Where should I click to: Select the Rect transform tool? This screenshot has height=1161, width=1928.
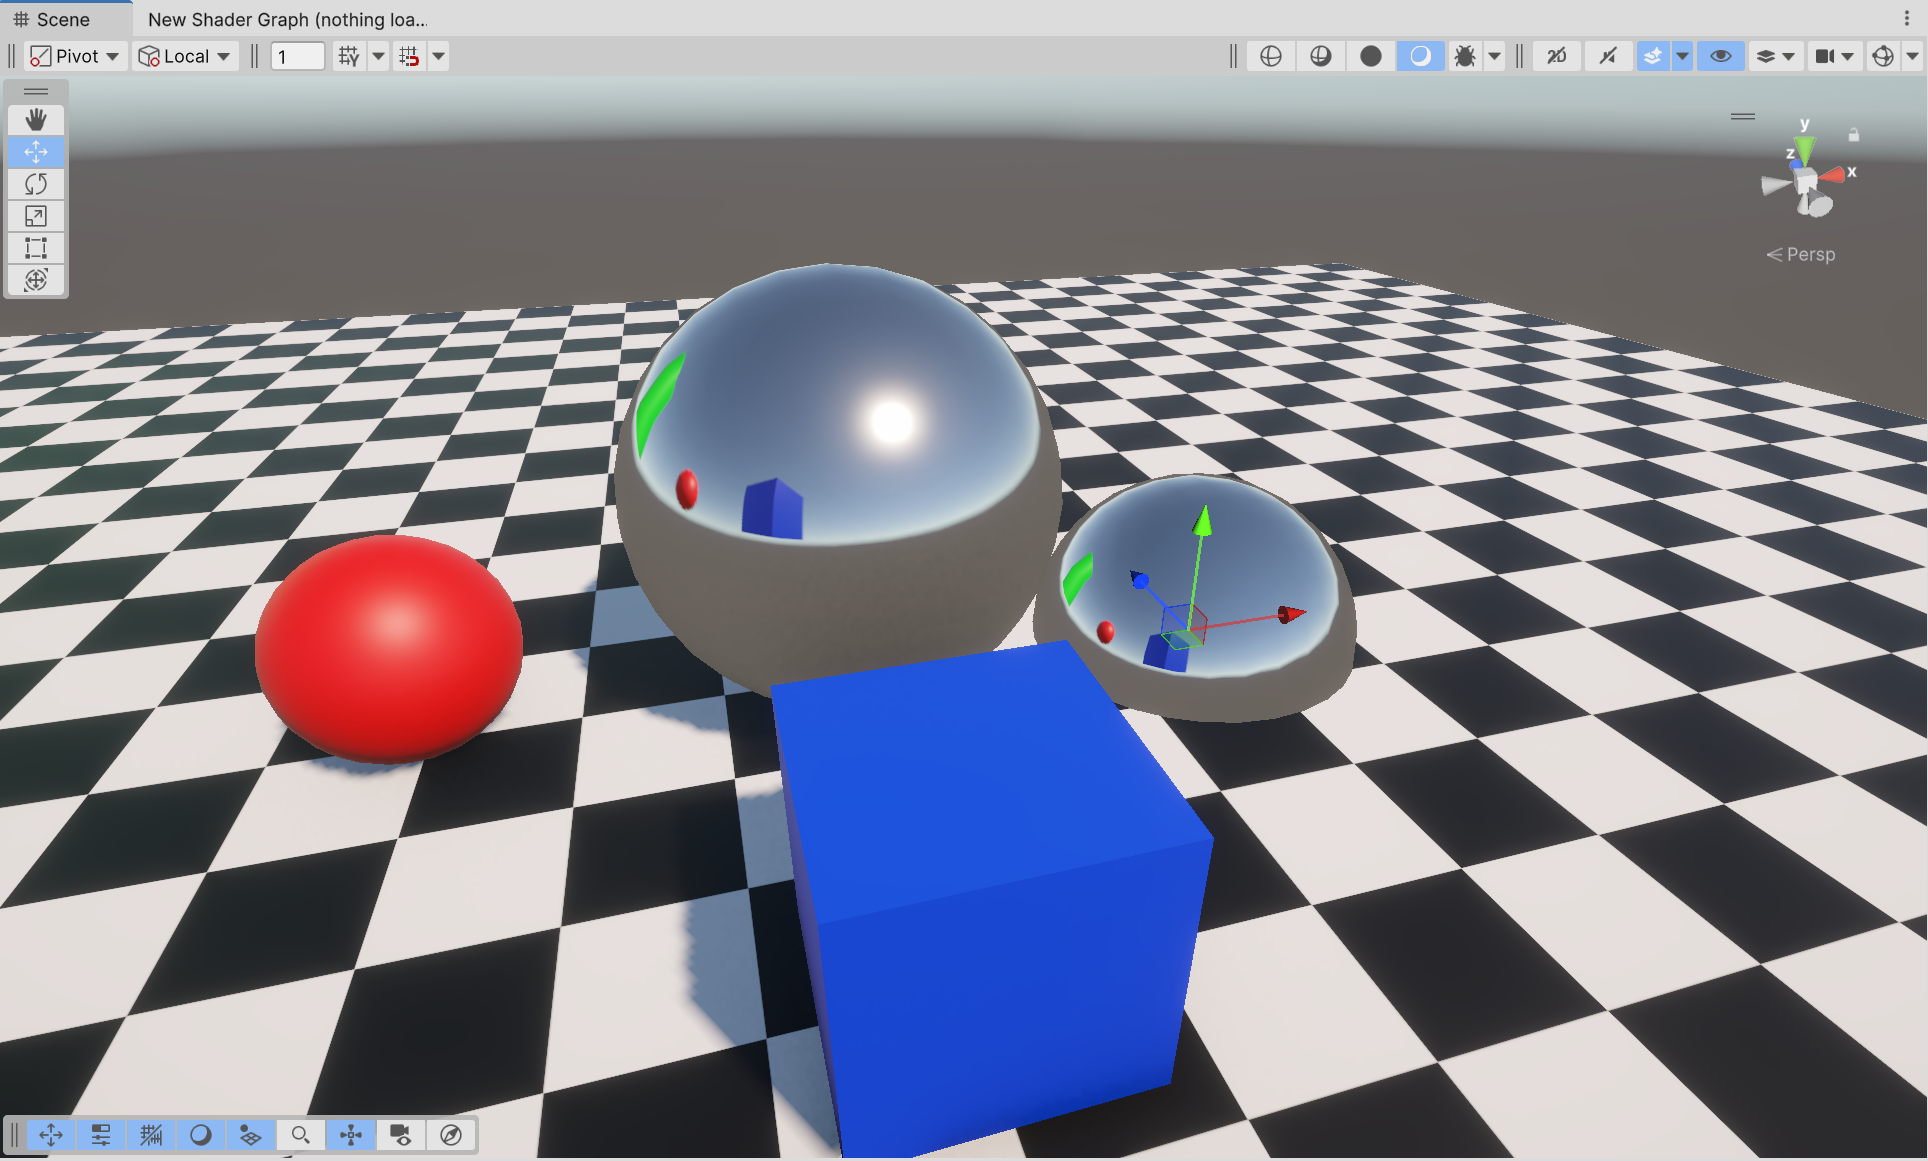pos(36,248)
